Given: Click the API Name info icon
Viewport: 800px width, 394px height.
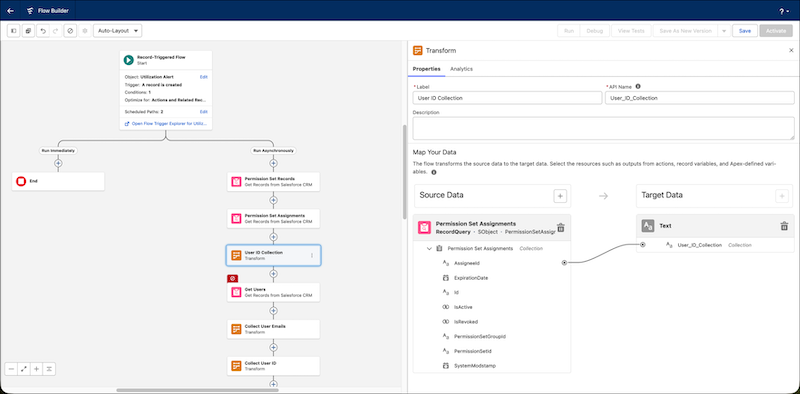Looking at the screenshot, I should [x=638, y=87].
